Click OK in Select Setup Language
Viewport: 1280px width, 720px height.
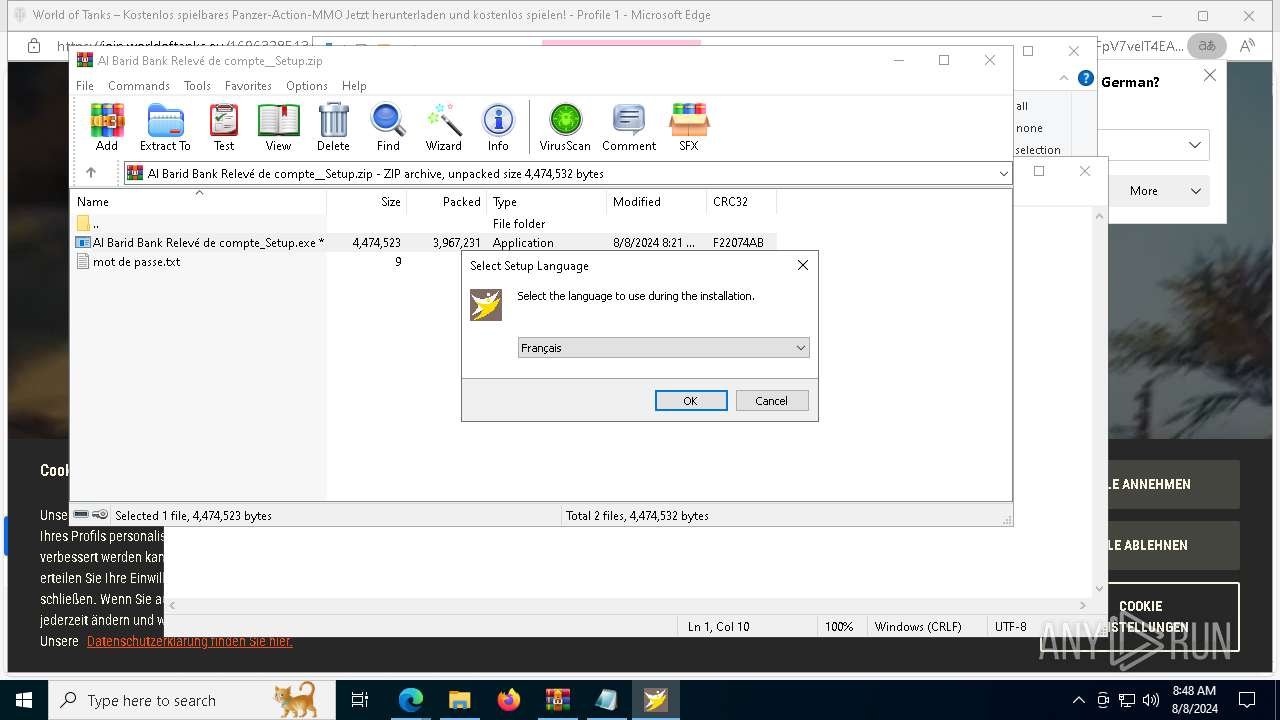click(x=691, y=400)
